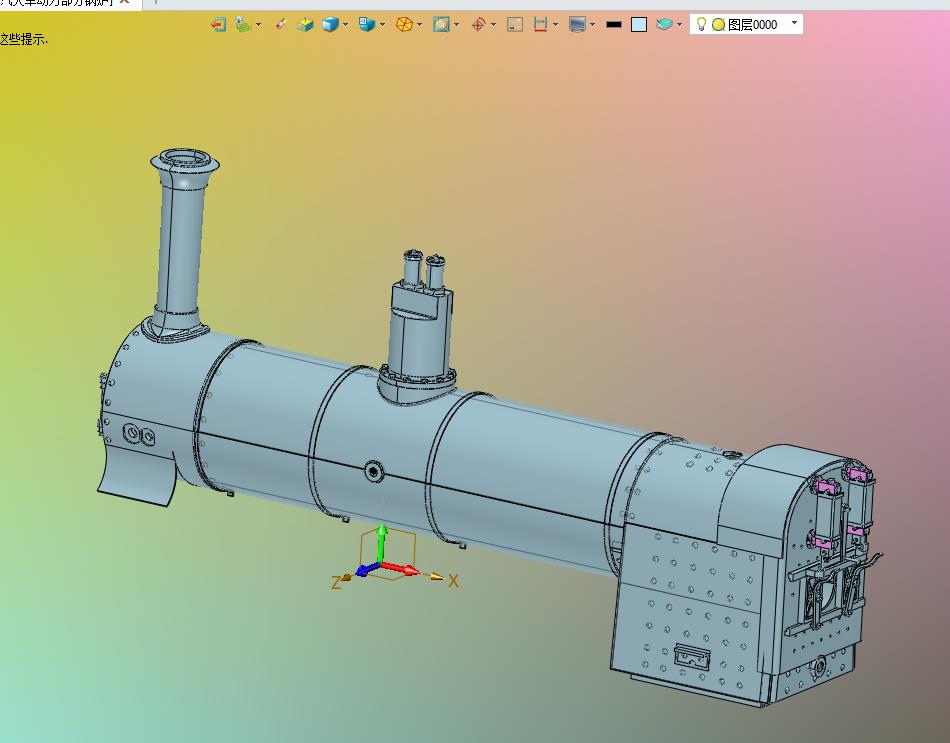Pick the black color swatch
The height and width of the screenshot is (743, 950).
pos(614,24)
